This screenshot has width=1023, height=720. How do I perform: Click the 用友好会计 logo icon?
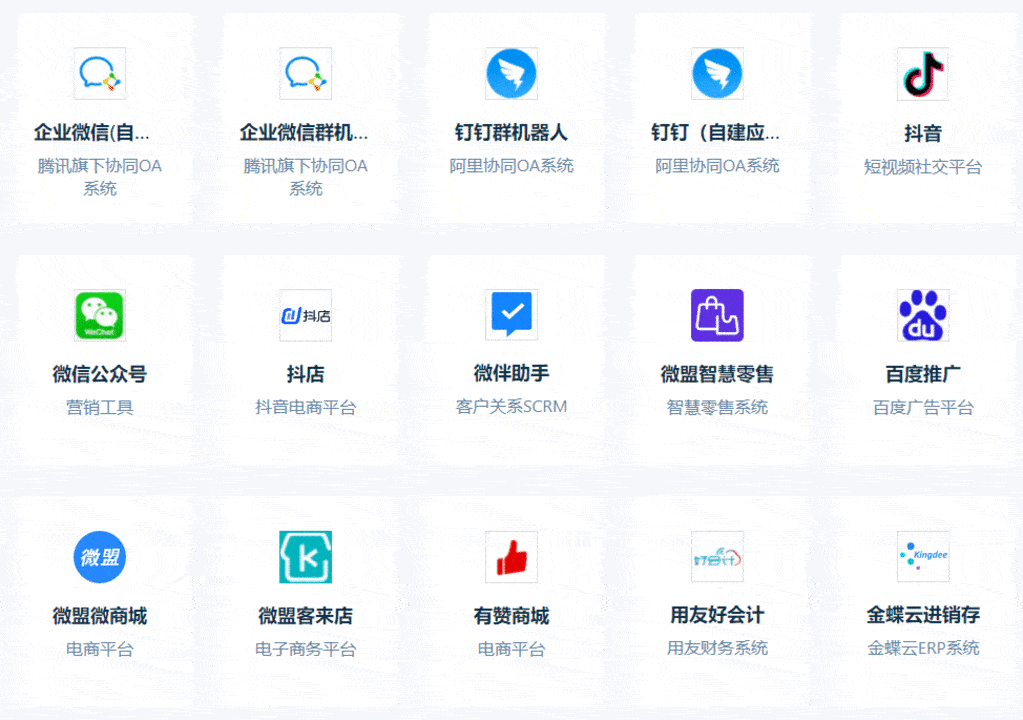pos(716,557)
